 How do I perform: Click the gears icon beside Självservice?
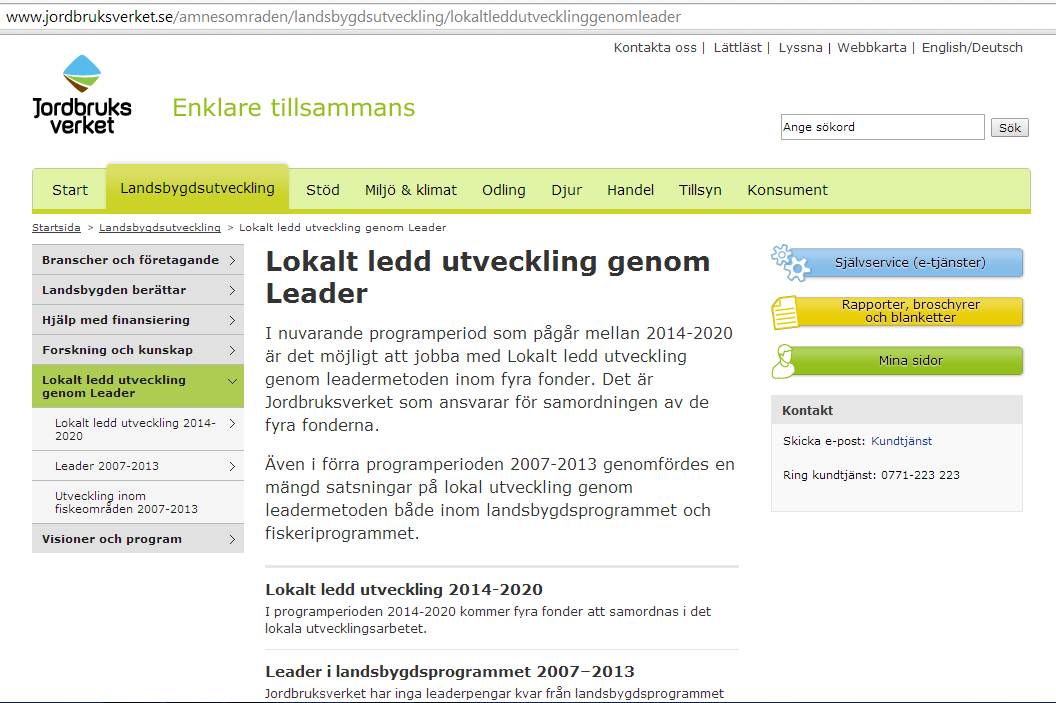[x=791, y=263]
